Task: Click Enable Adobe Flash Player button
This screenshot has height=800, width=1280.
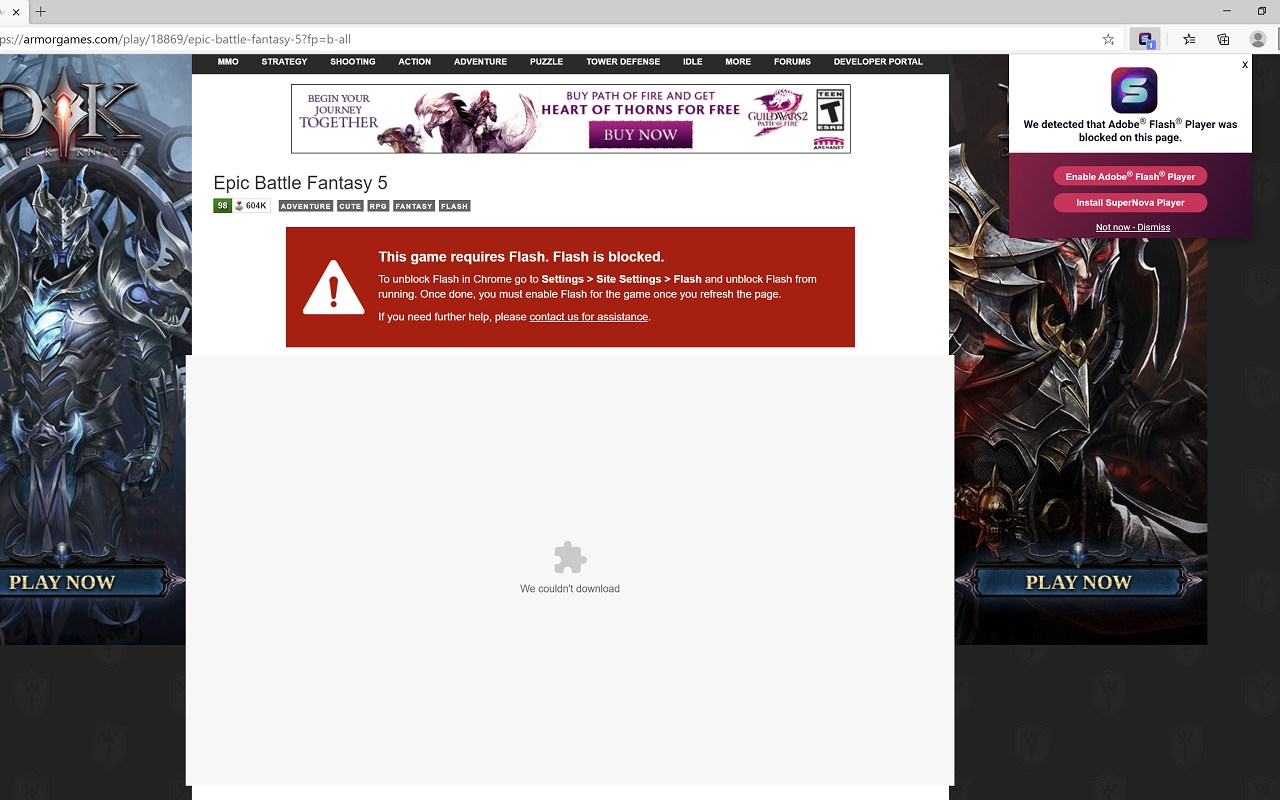Action: (1130, 176)
